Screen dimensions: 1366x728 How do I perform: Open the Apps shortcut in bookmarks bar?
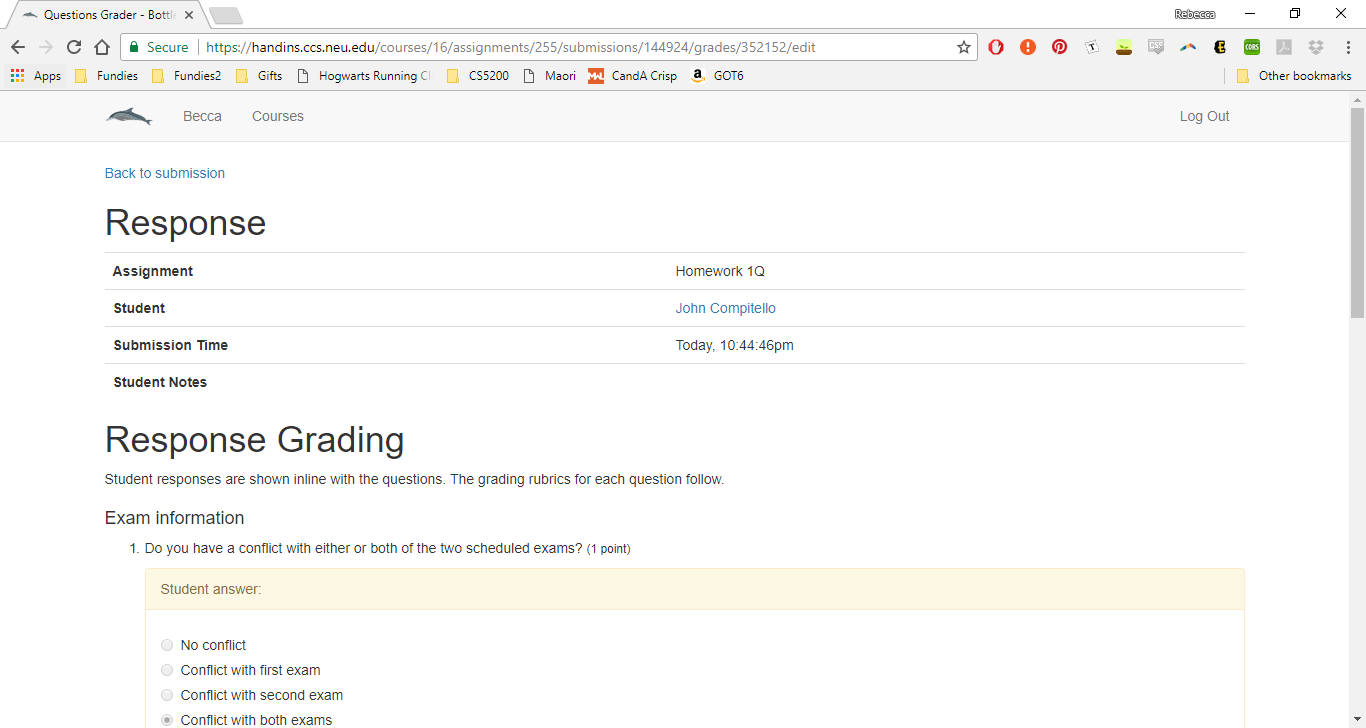click(36, 76)
